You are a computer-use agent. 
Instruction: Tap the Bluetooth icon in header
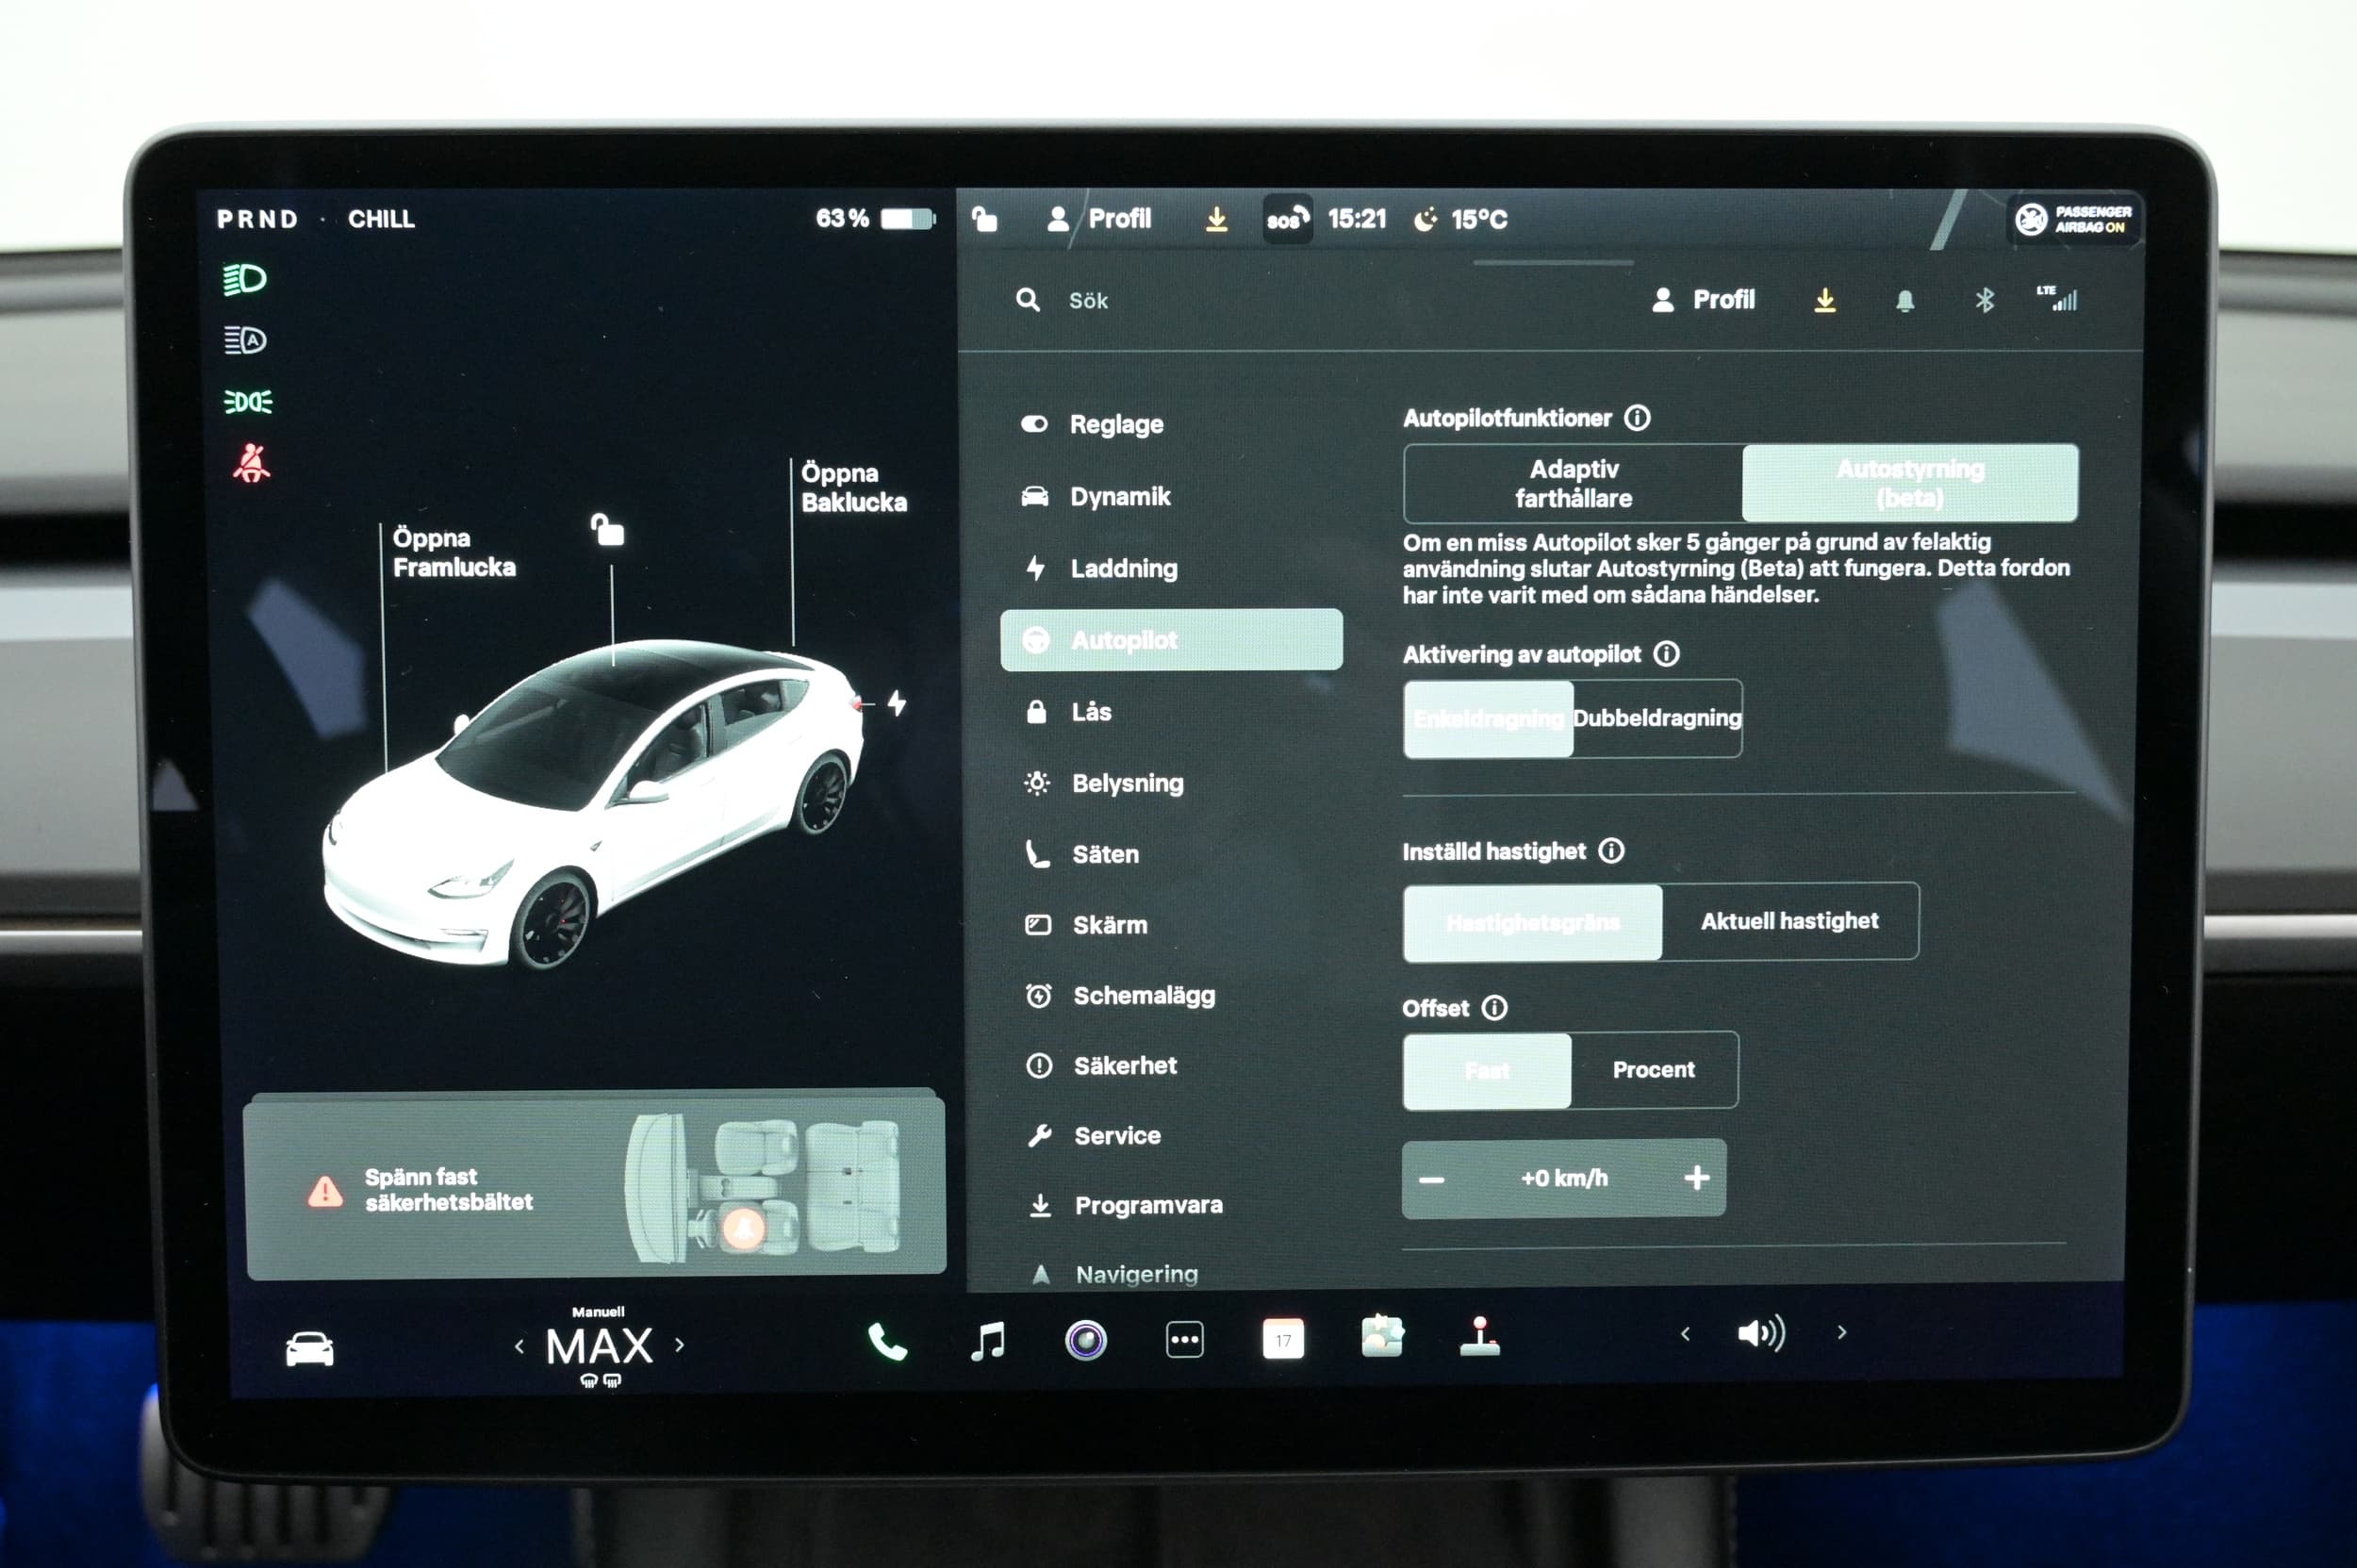[x=1985, y=300]
